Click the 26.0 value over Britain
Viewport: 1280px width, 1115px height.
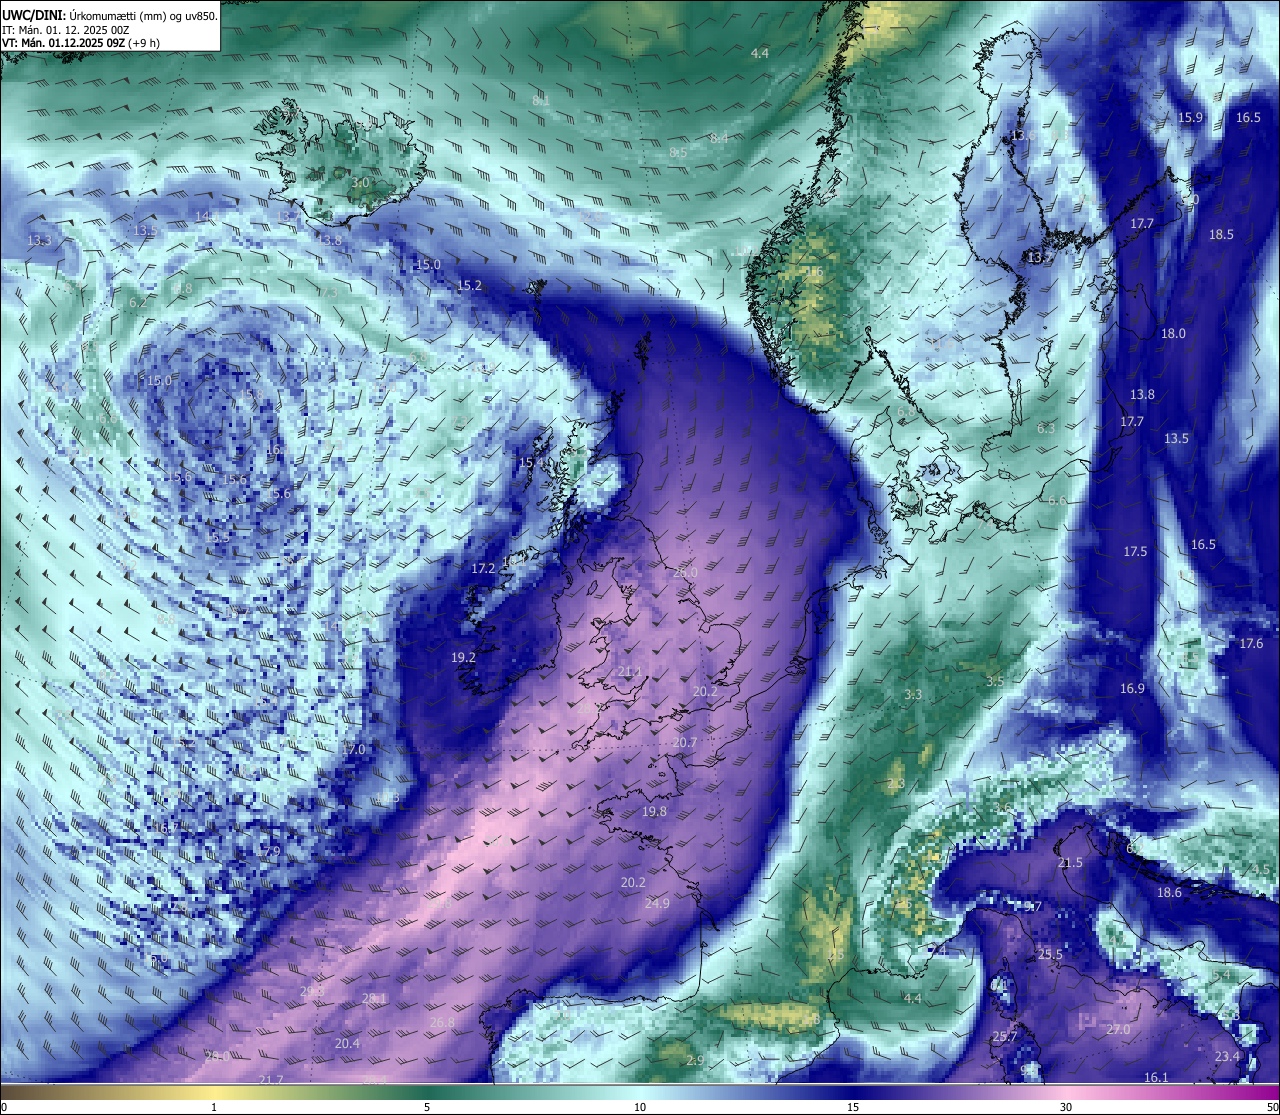685,573
